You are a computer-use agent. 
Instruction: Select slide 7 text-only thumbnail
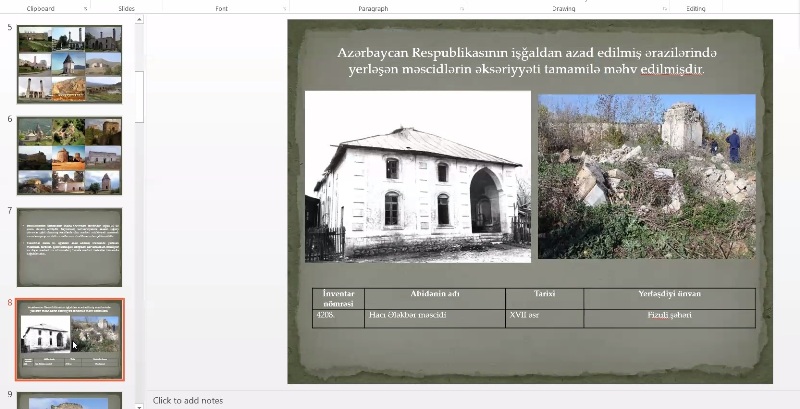point(69,247)
